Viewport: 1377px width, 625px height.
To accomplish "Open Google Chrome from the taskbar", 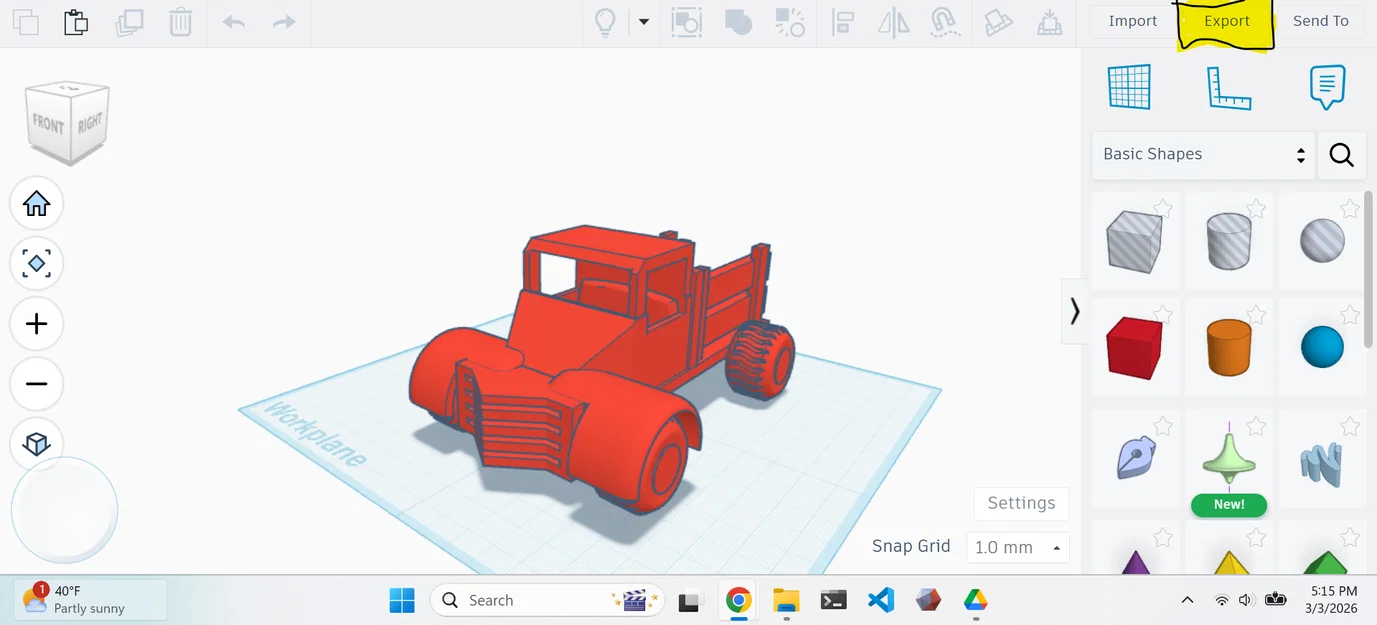I will [x=739, y=600].
